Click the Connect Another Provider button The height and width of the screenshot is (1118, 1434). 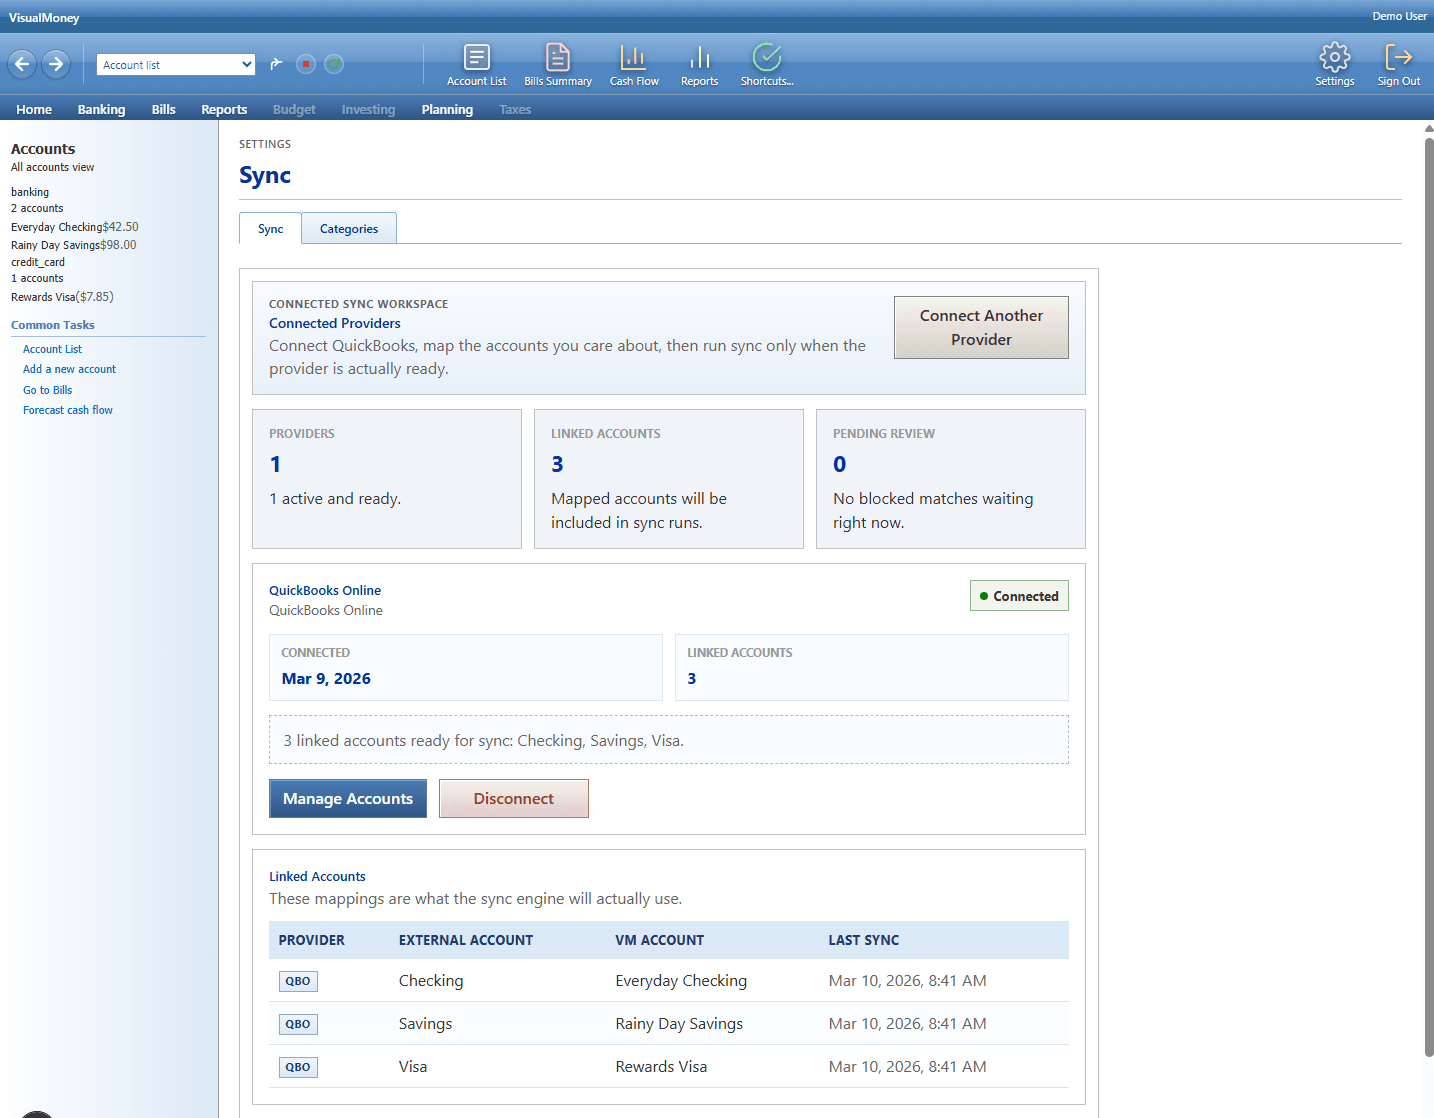click(x=981, y=327)
